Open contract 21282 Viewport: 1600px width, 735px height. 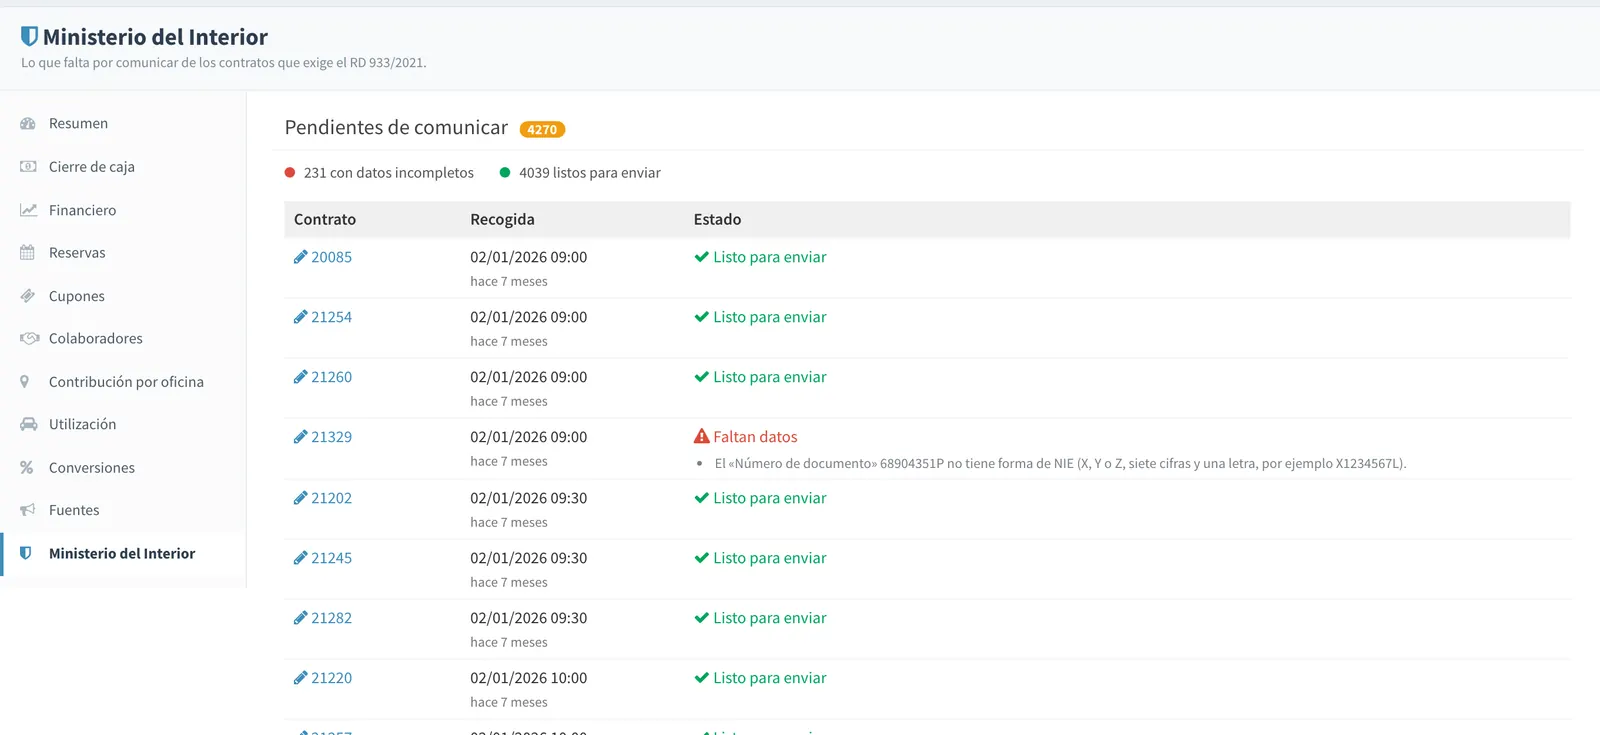(331, 618)
